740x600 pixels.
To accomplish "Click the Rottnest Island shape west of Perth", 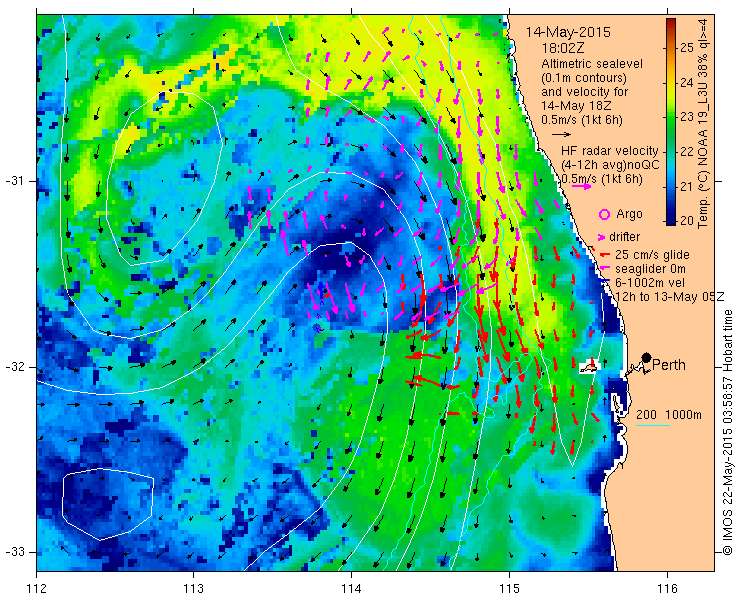I will click(589, 367).
